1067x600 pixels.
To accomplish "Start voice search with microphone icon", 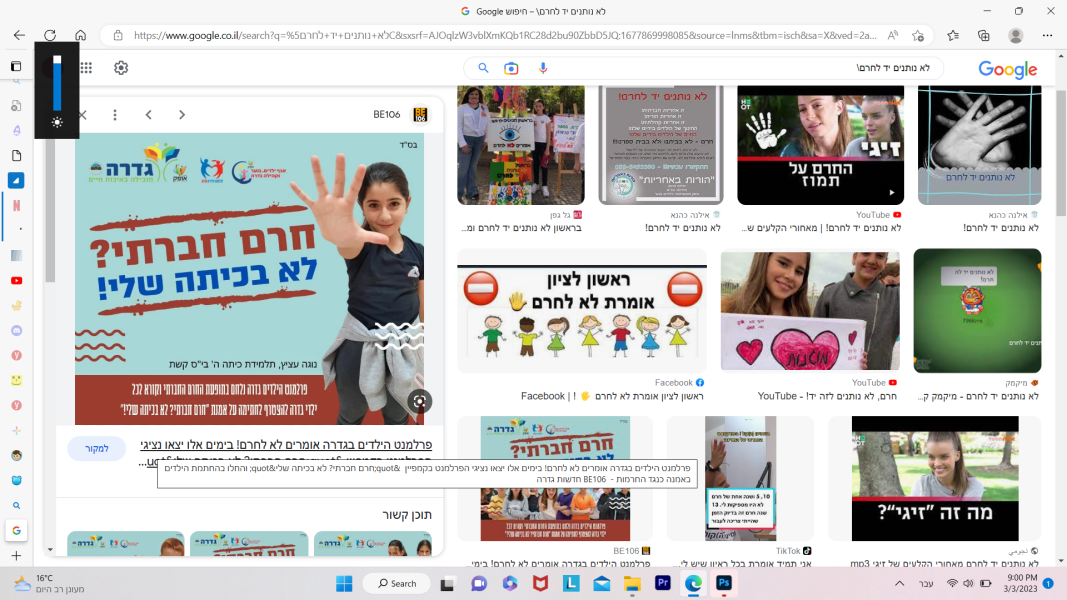I will (x=543, y=68).
